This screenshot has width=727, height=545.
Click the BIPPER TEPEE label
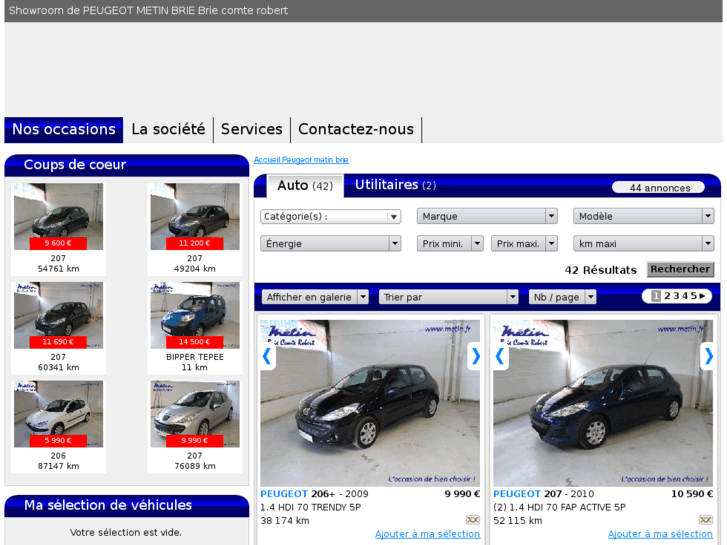tap(195, 357)
